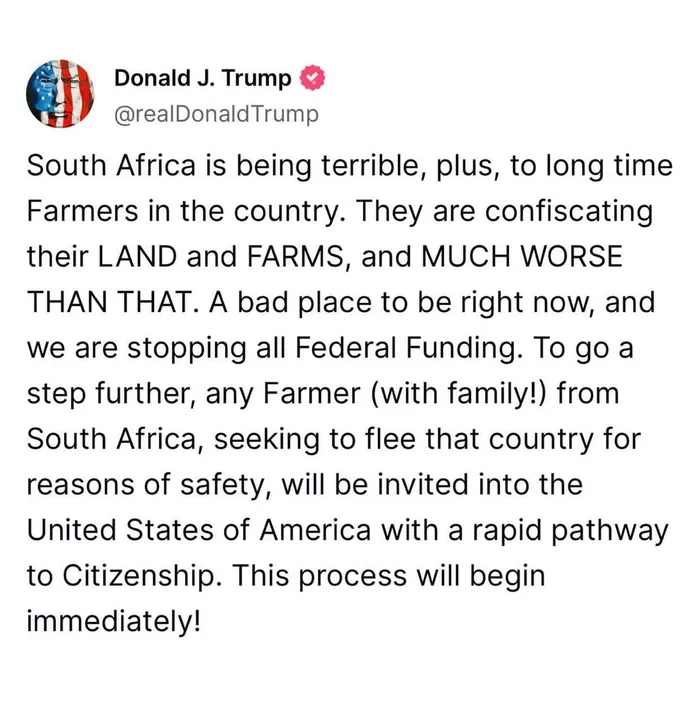This screenshot has height=722, width=700.
Task: Click the @realDonaldTrump handle
Action: (x=216, y=114)
